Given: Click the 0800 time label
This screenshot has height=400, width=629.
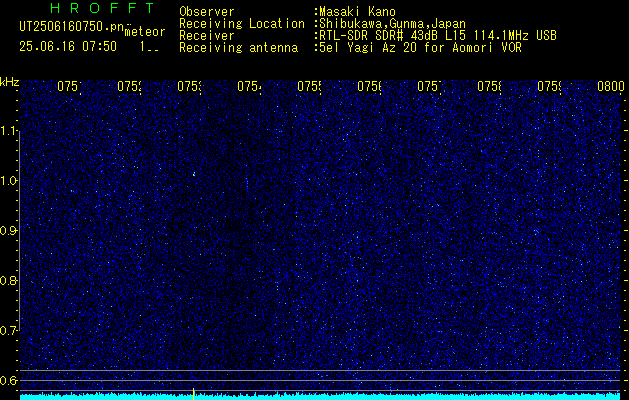Looking at the screenshot, I should pos(611,86).
